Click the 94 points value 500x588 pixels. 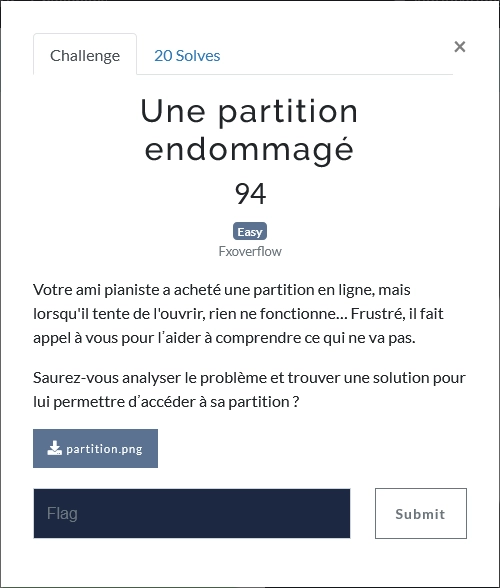tap(250, 194)
